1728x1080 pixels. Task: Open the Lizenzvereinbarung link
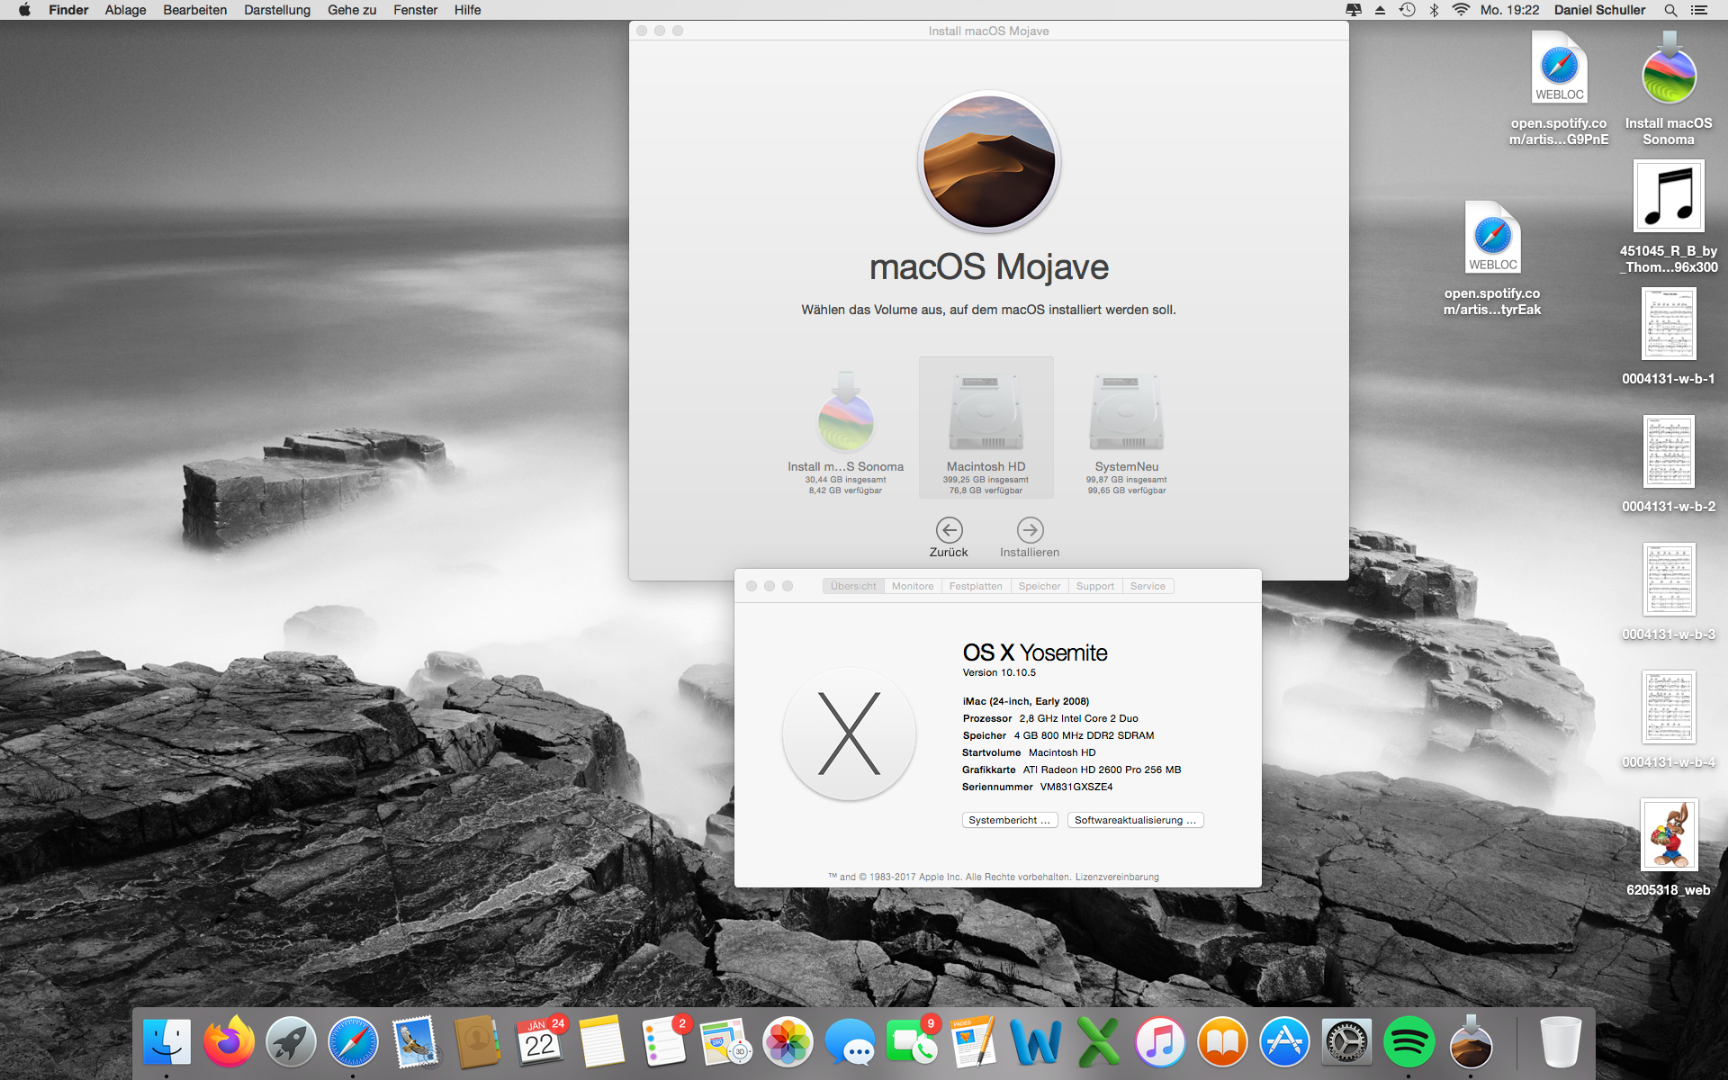pyautogui.click(x=1116, y=877)
